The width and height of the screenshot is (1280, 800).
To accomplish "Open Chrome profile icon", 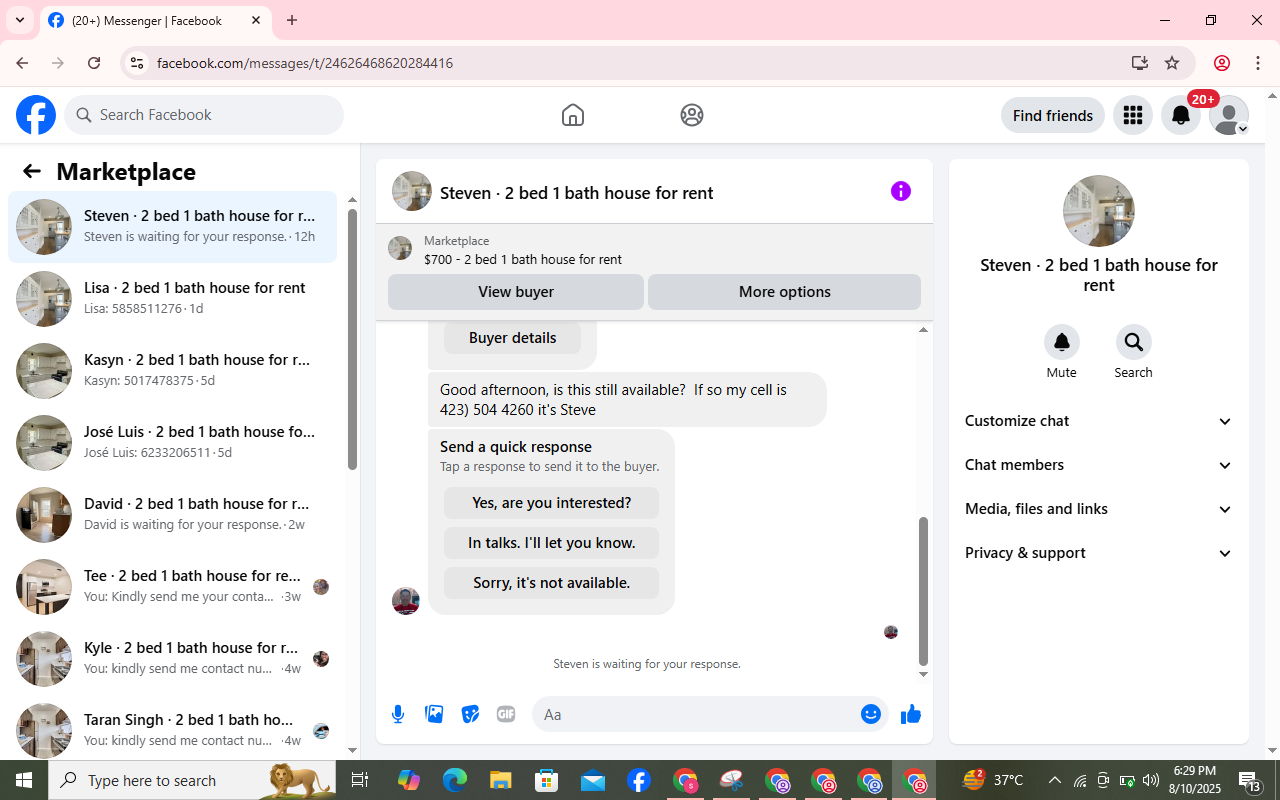I will pyautogui.click(x=1222, y=63).
